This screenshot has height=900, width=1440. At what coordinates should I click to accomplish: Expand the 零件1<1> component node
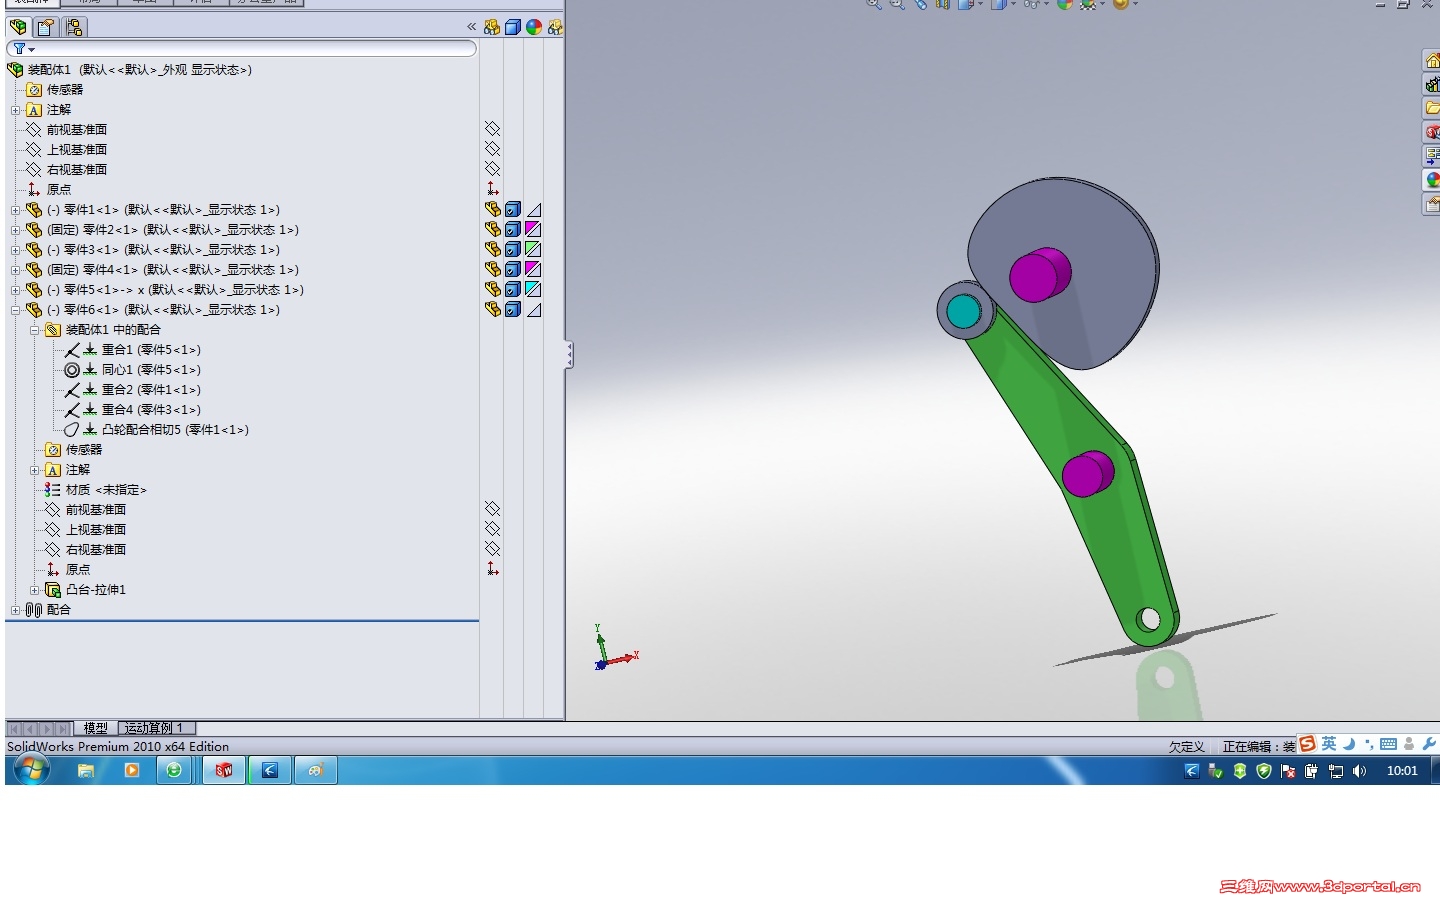click(15, 210)
